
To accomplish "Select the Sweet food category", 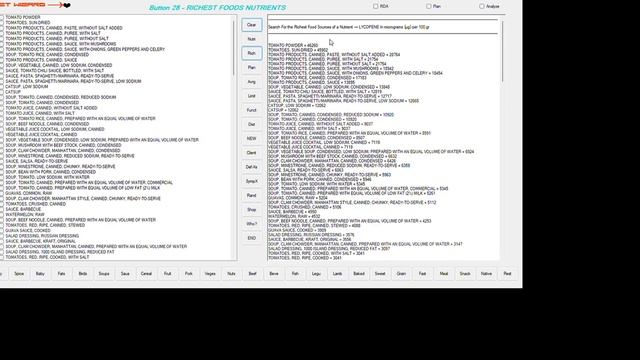I will click(x=380, y=274).
